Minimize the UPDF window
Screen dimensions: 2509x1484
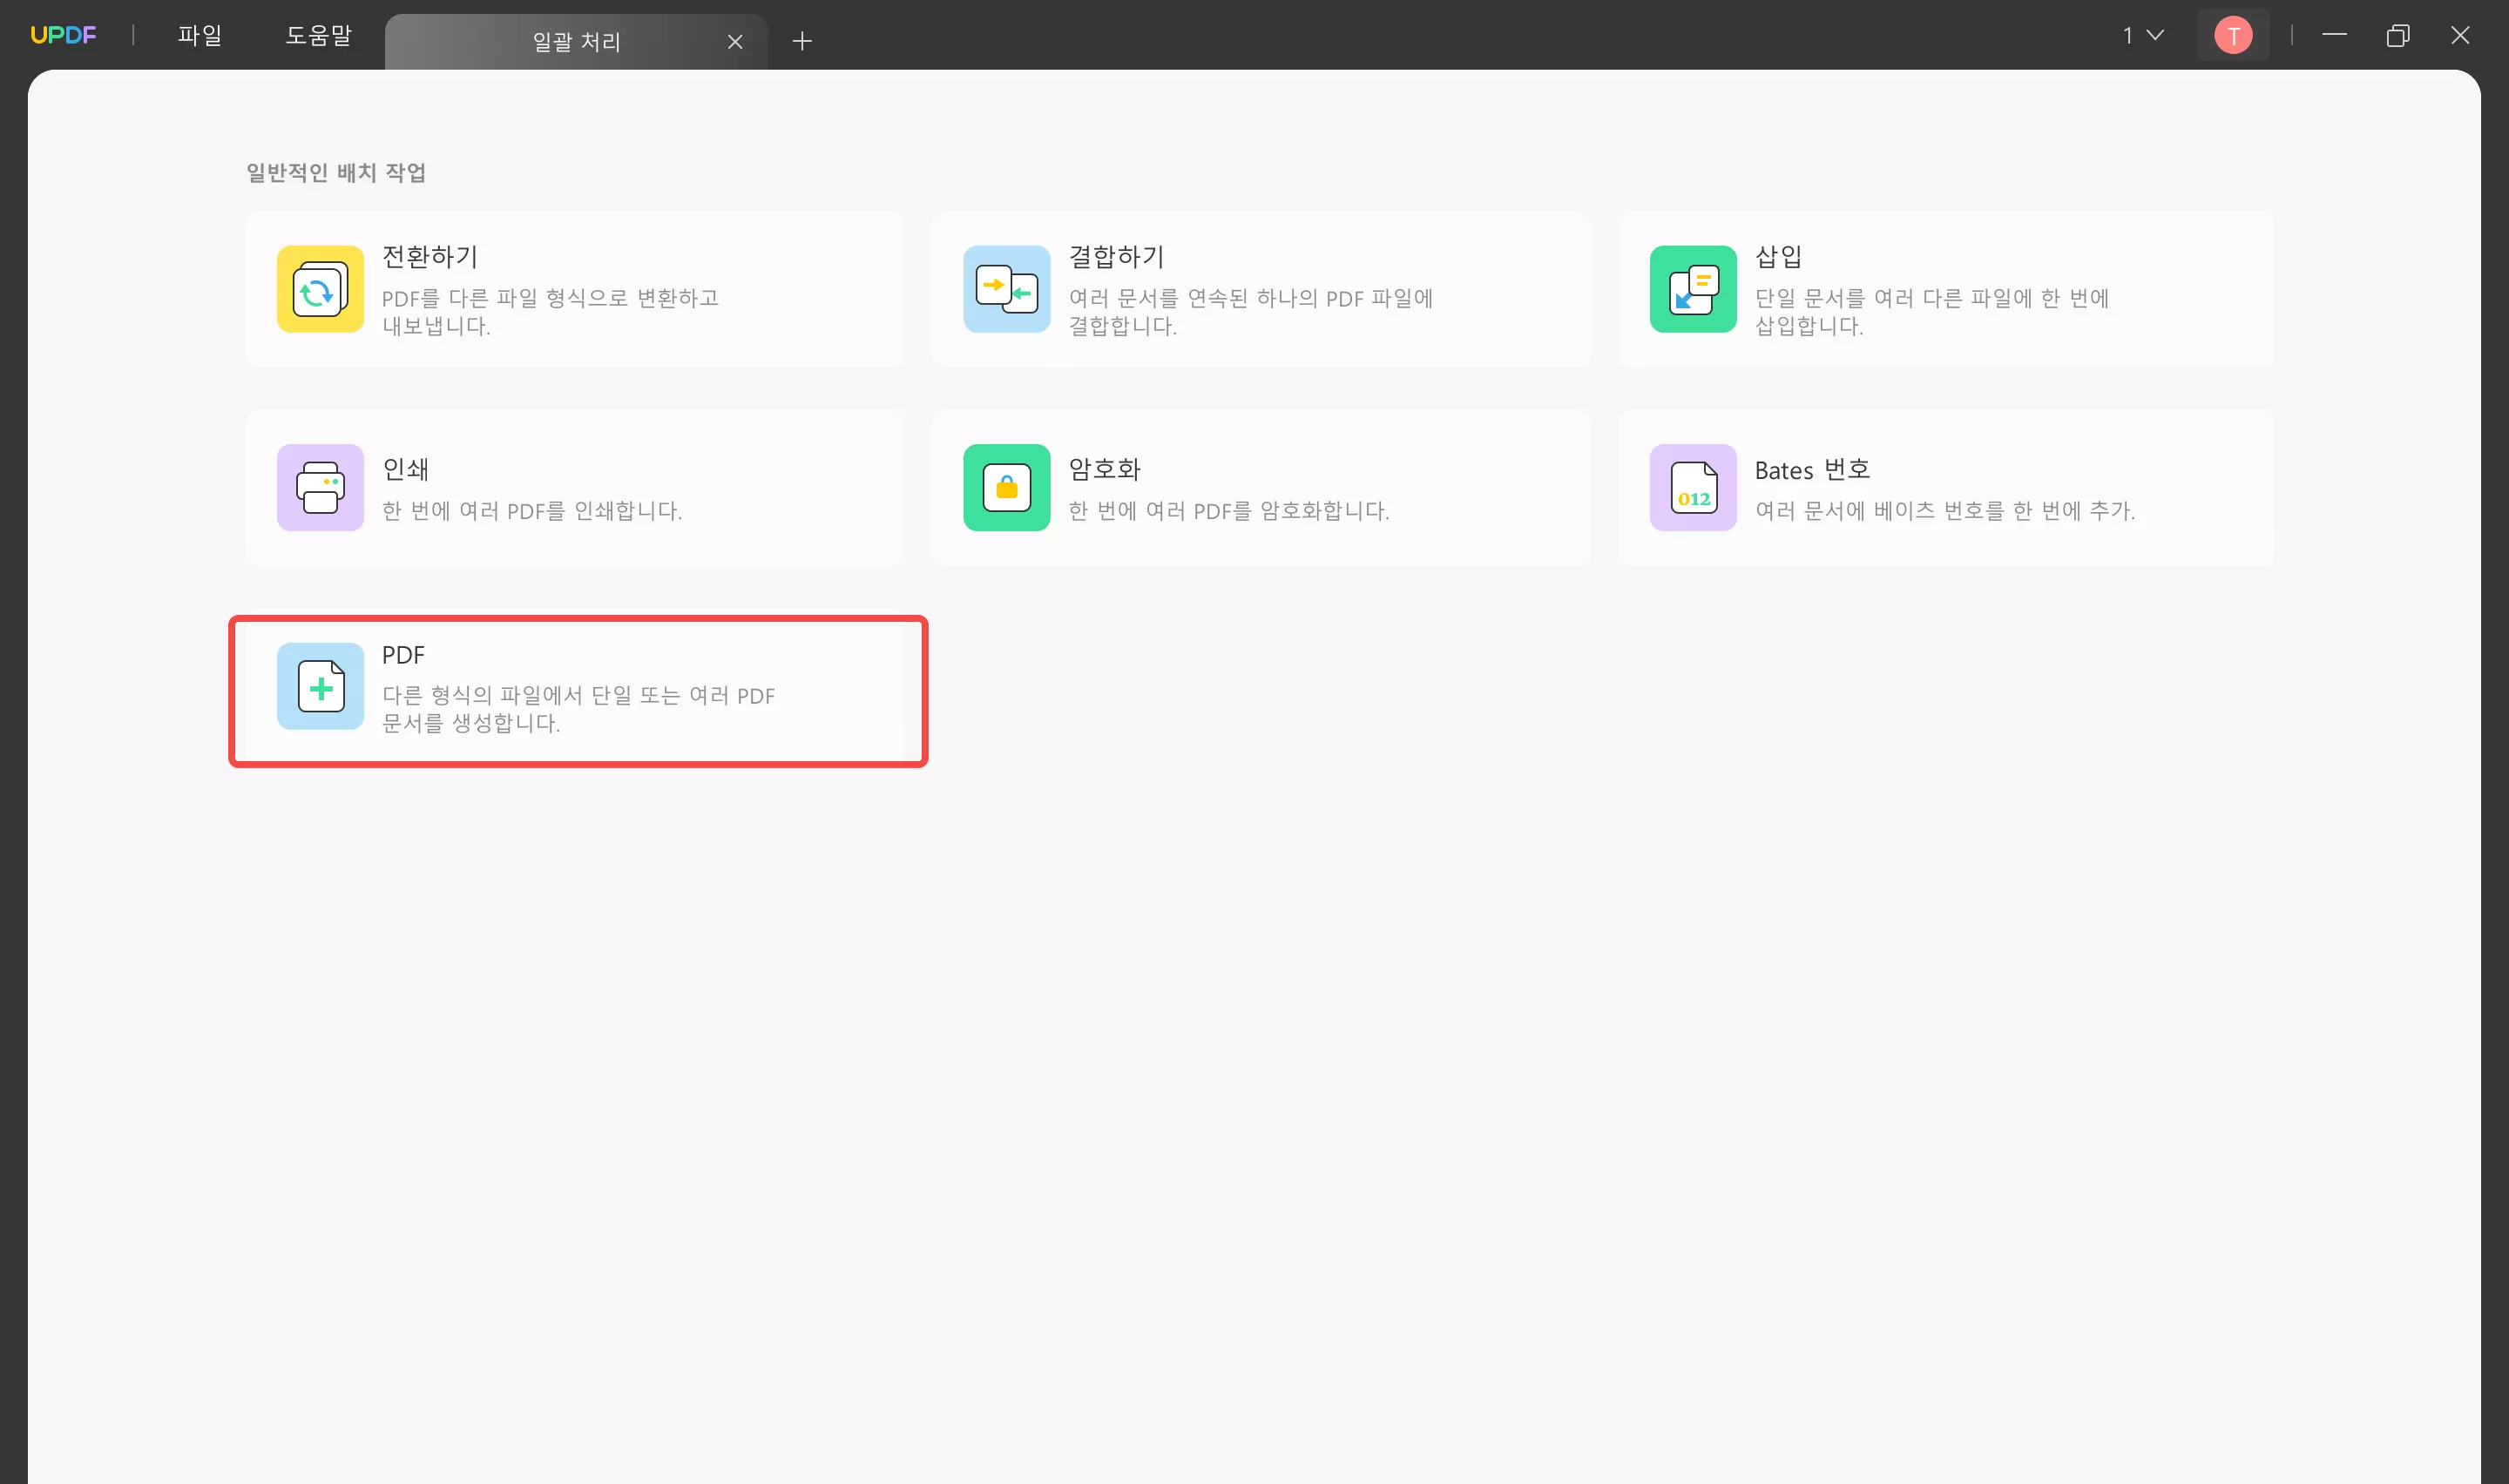pyautogui.click(x=2334, y=36)
